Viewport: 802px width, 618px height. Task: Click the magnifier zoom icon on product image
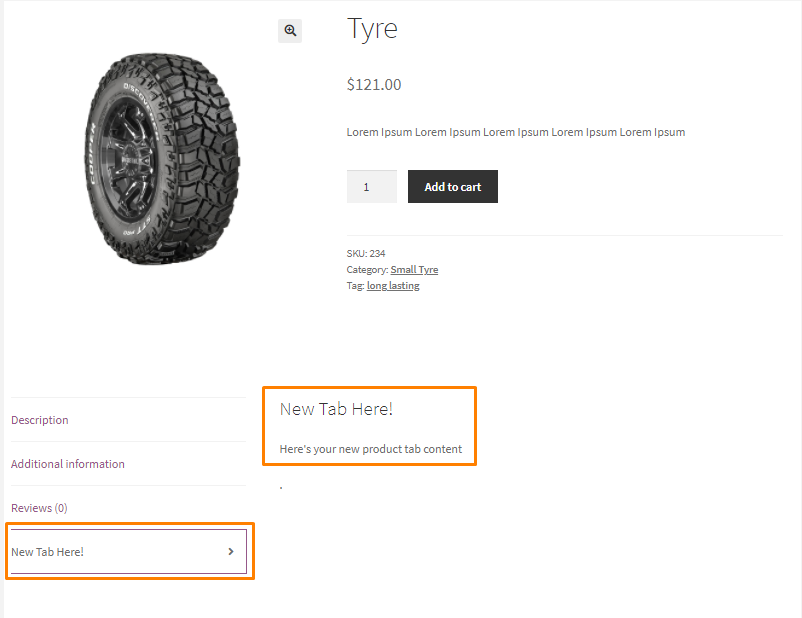point(290,31)
